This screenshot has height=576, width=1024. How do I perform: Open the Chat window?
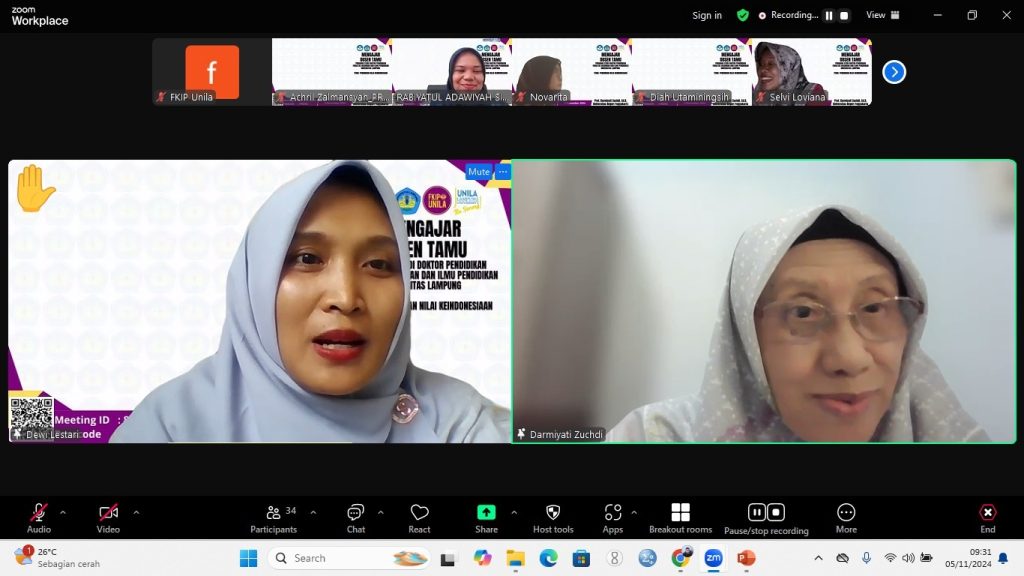tap(355, 517)
